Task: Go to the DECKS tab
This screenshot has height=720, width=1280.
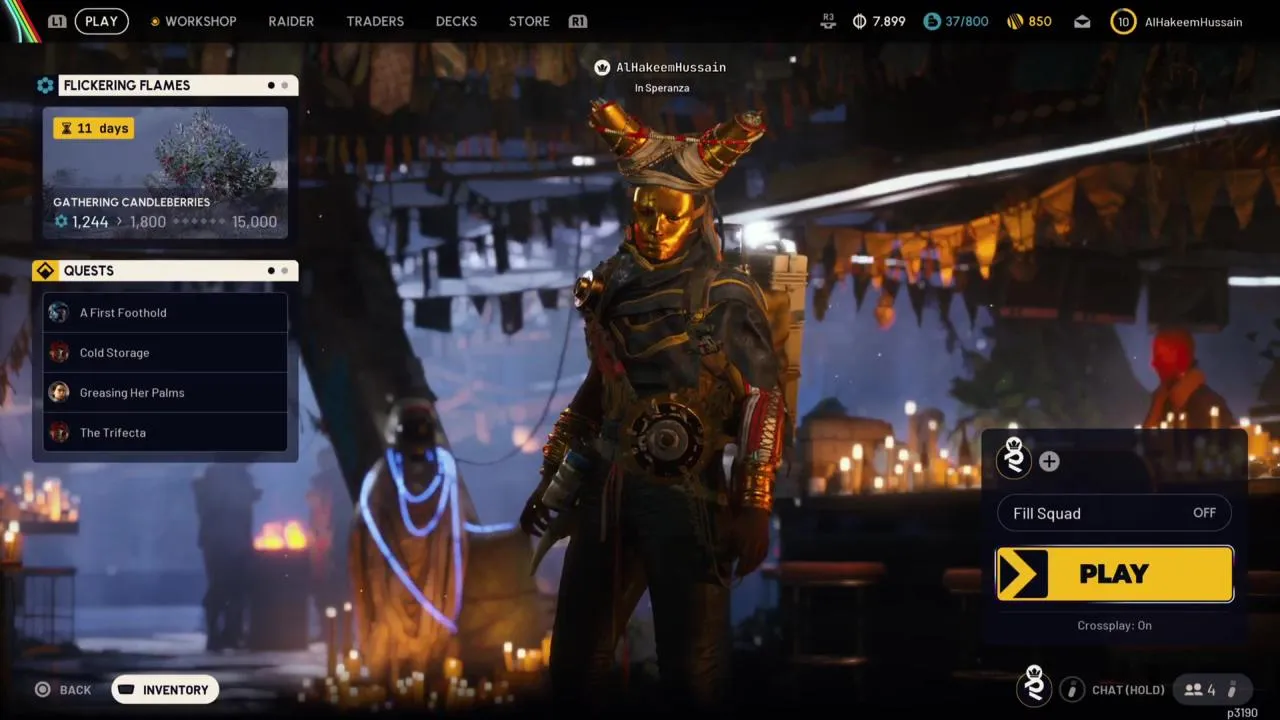Action: (x=456, y=21)
